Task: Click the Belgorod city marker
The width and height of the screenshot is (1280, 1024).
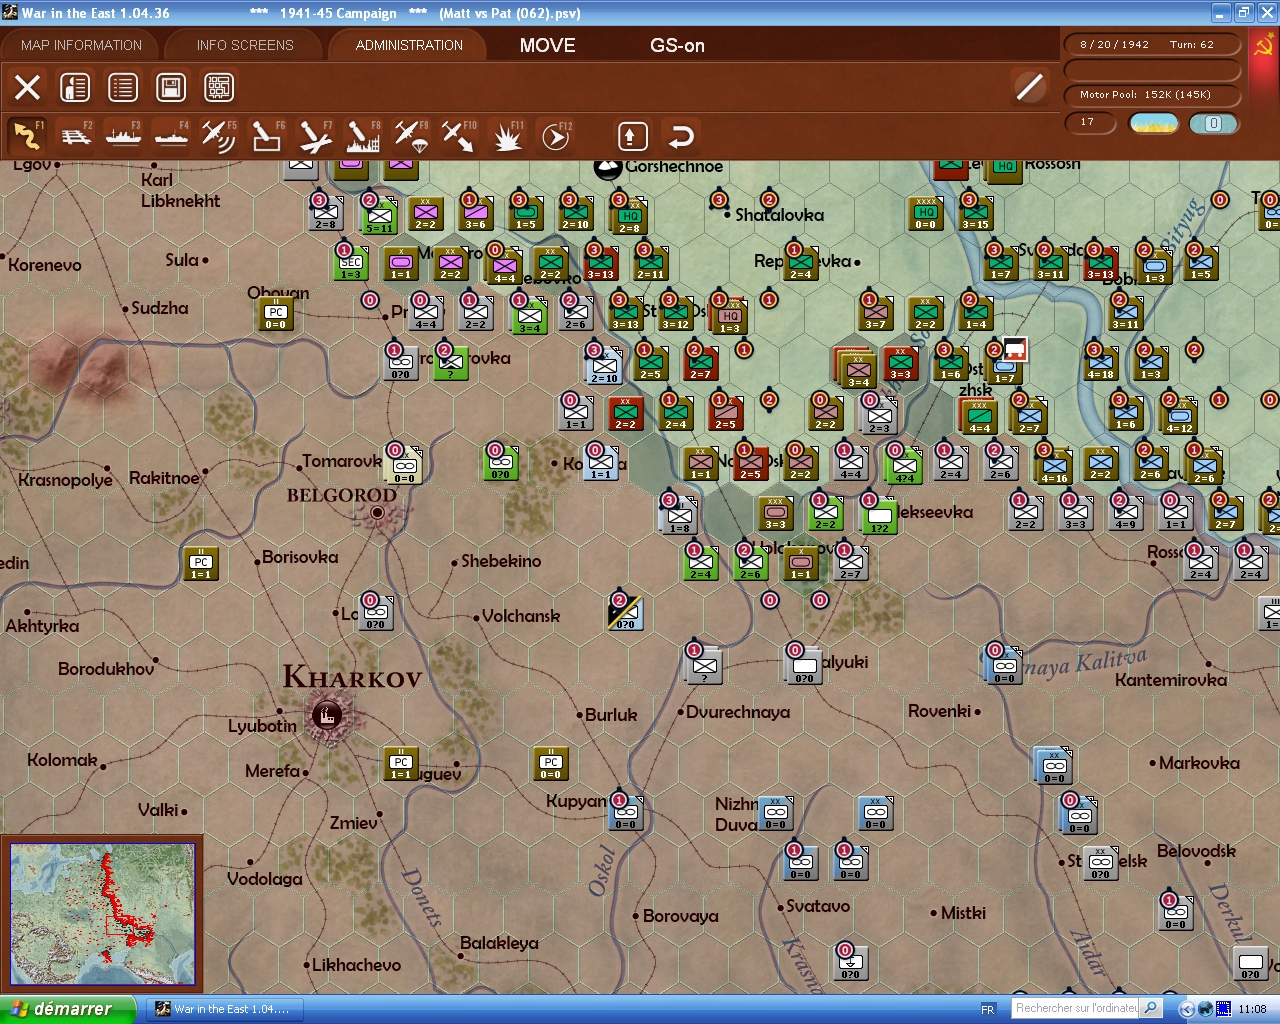Action: [x=377, y=513]
